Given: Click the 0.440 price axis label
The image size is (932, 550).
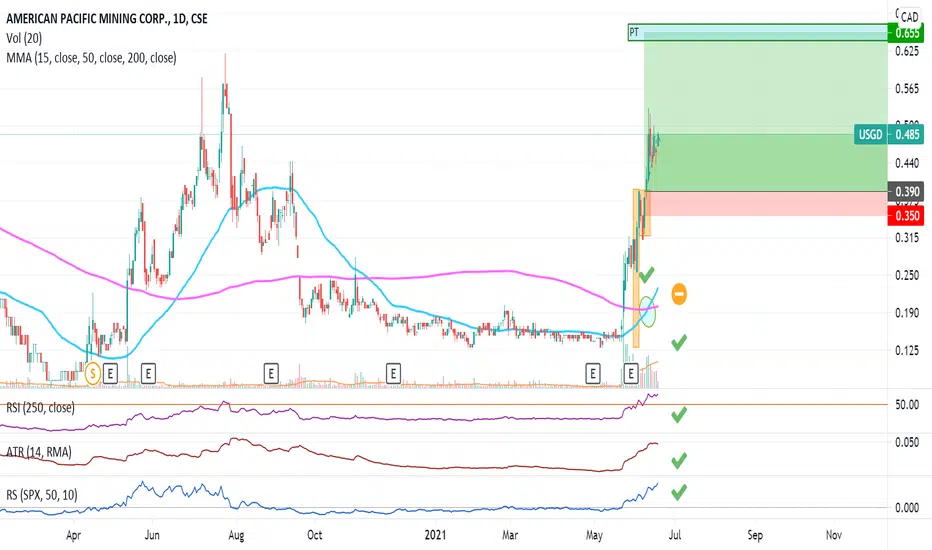Looking at the screenshot, I should click(907, 163).
